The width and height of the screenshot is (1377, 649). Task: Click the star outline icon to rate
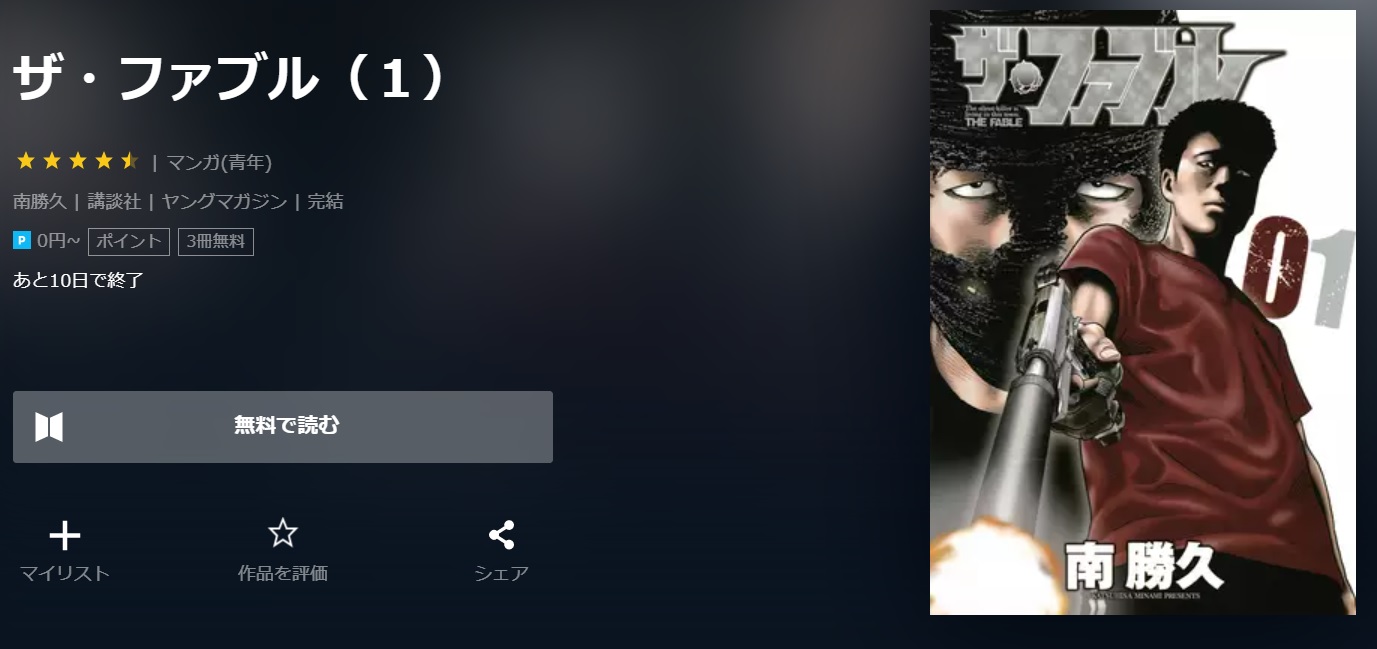coord(283,533)
